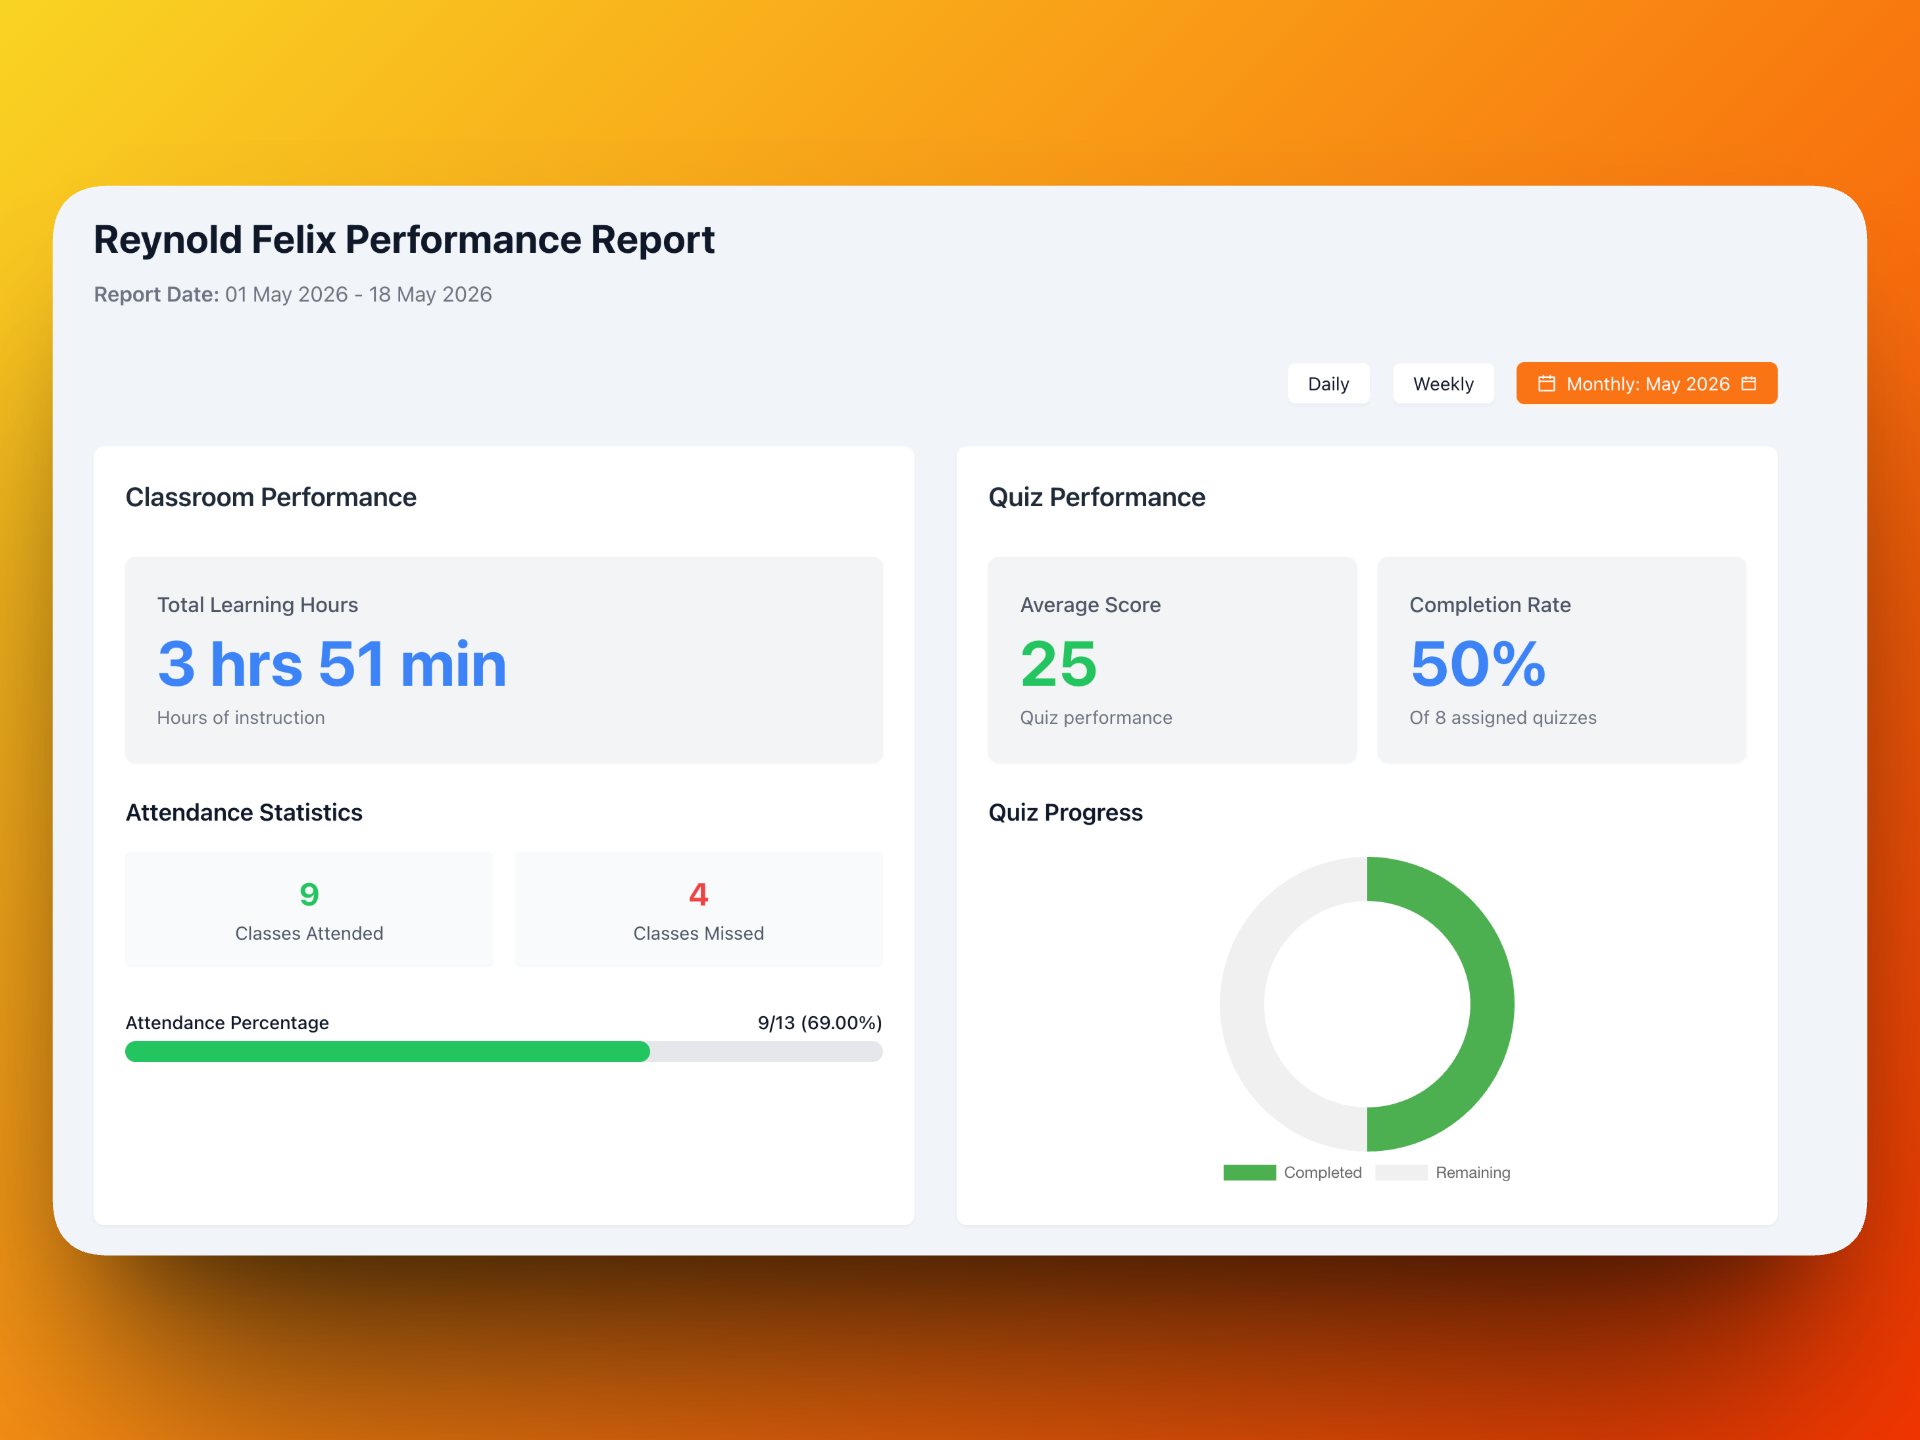Click the calendar icon right of Monthly: May 2026
The width and height of the screenshot is (1920, 1440).
tap(1749, 383)
